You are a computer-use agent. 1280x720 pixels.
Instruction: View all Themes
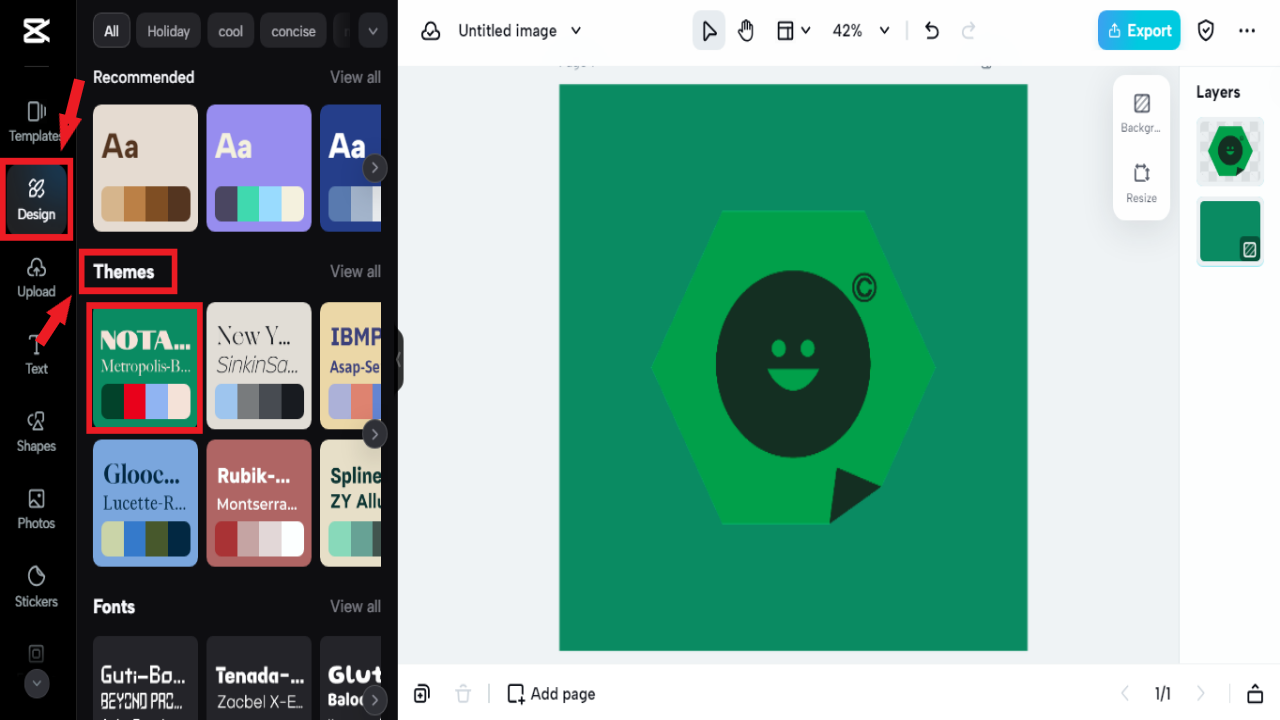coord(355,271)
